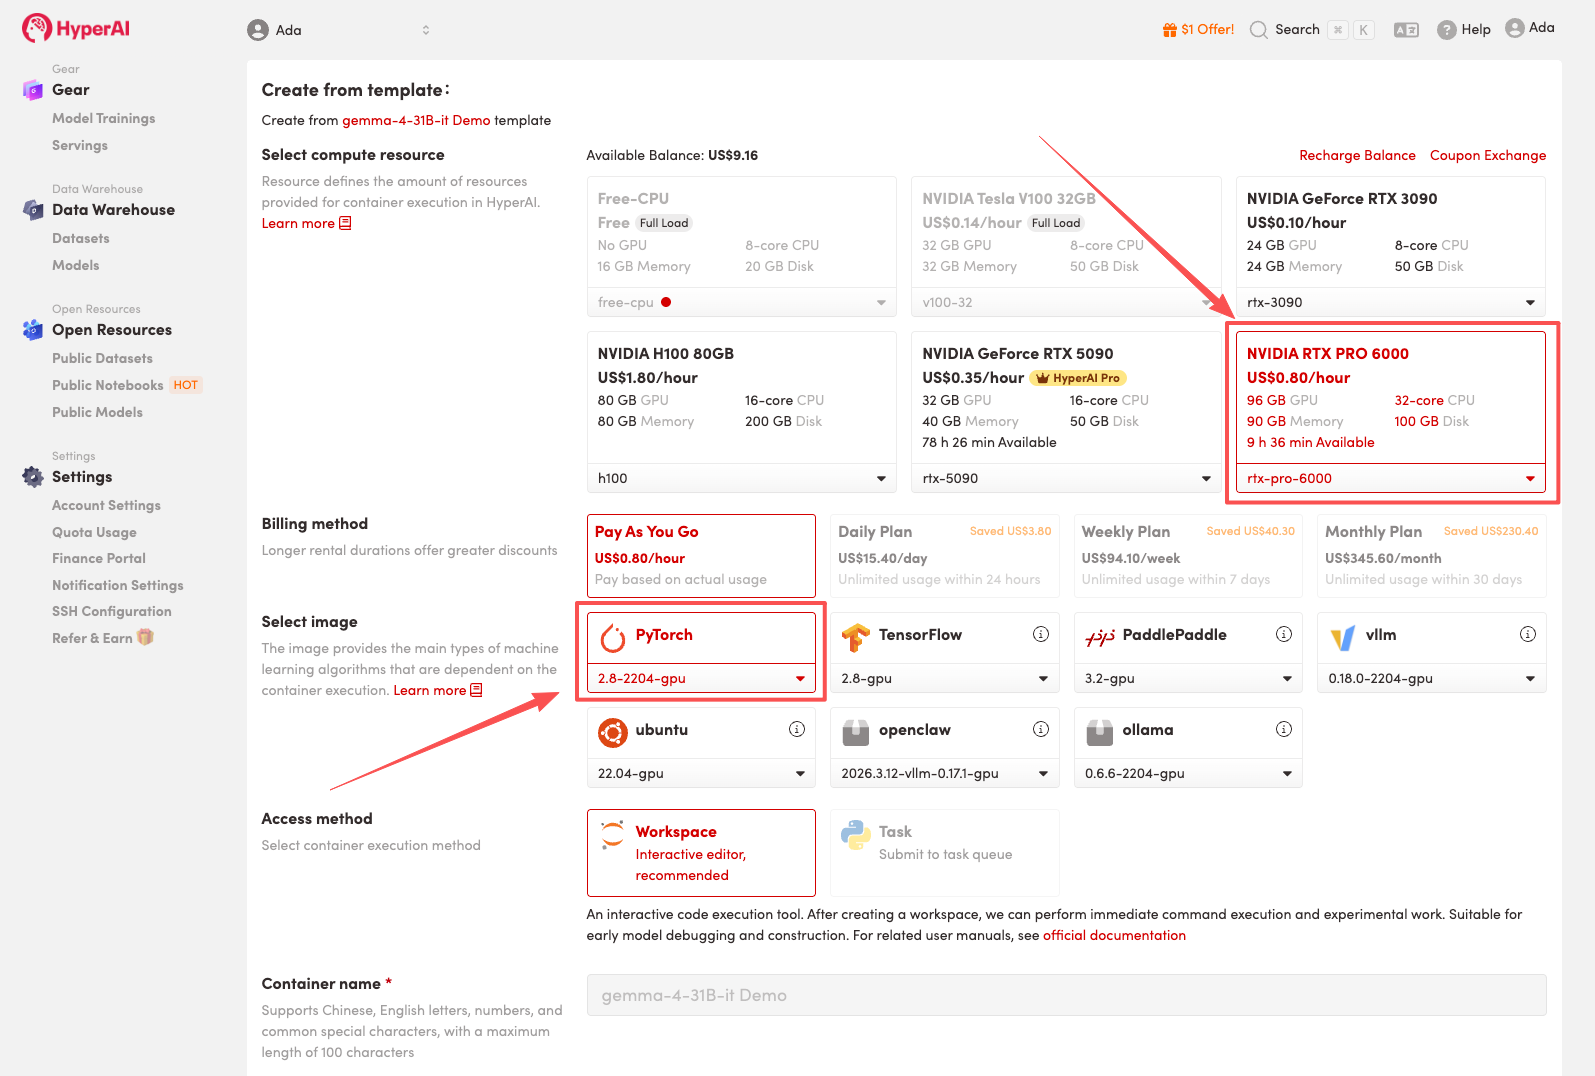The image size is (1595, 1076).
Task: Go to SSH Configuration settings
Action: click(x=112, y=611)
